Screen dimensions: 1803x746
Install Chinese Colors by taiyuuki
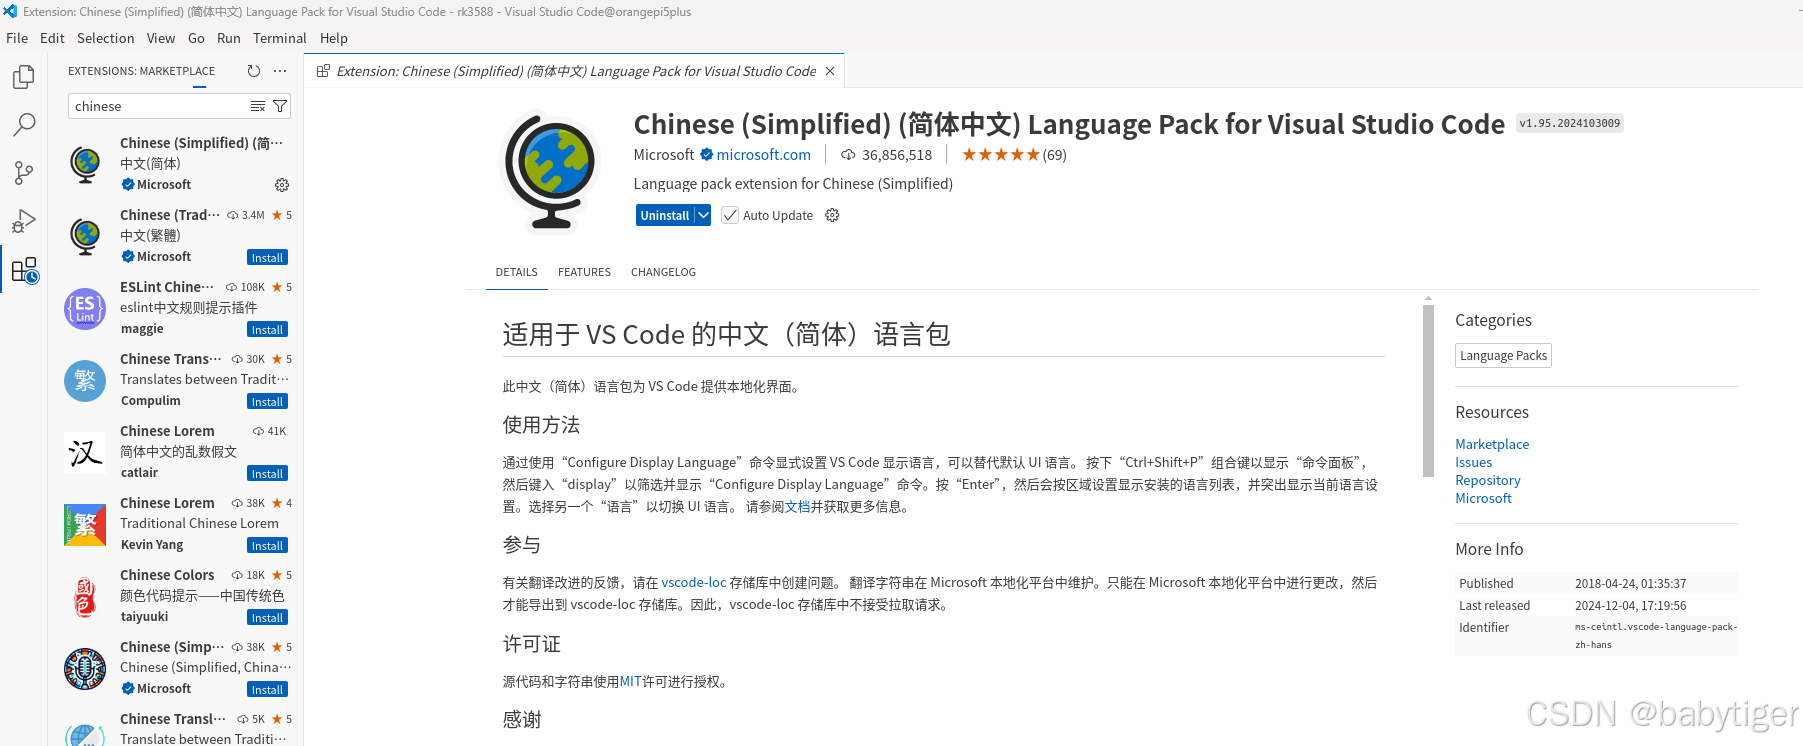click(x=267, y=618)
